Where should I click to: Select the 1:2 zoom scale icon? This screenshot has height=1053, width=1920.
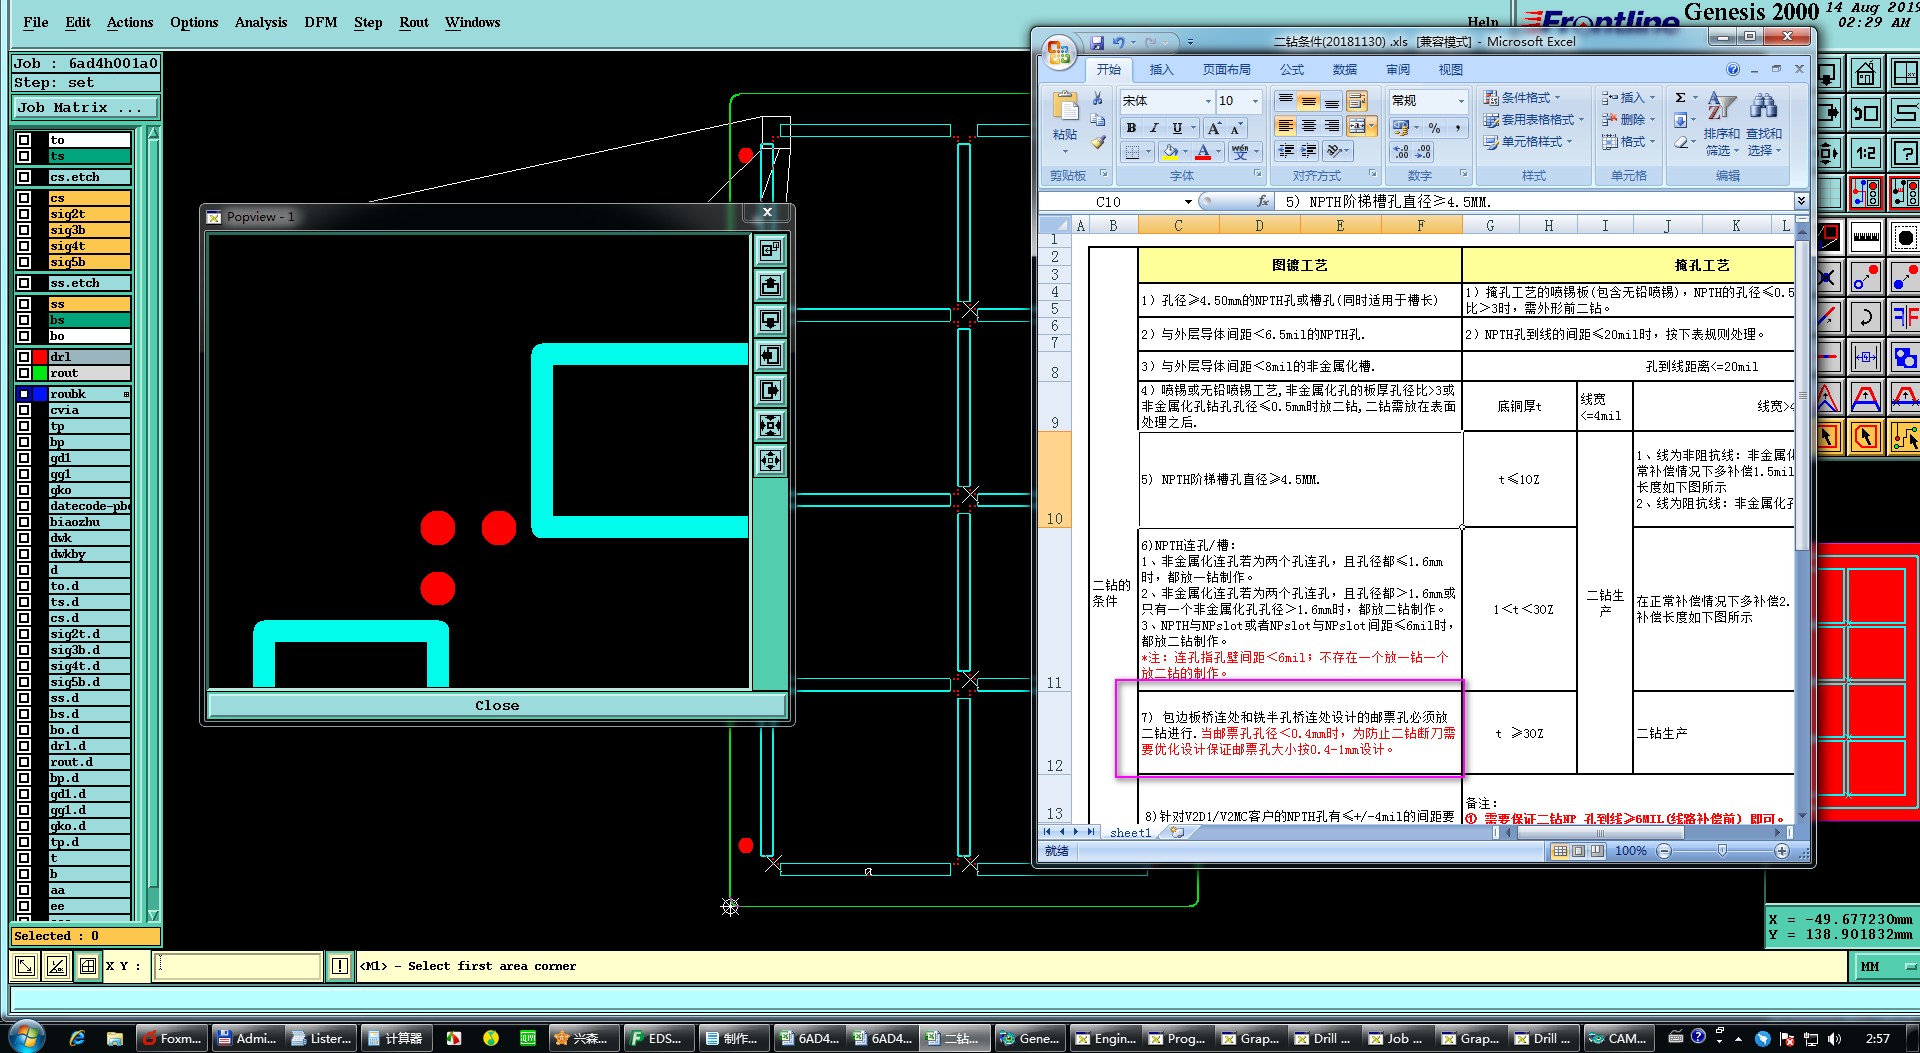(x=1866, y=153)
